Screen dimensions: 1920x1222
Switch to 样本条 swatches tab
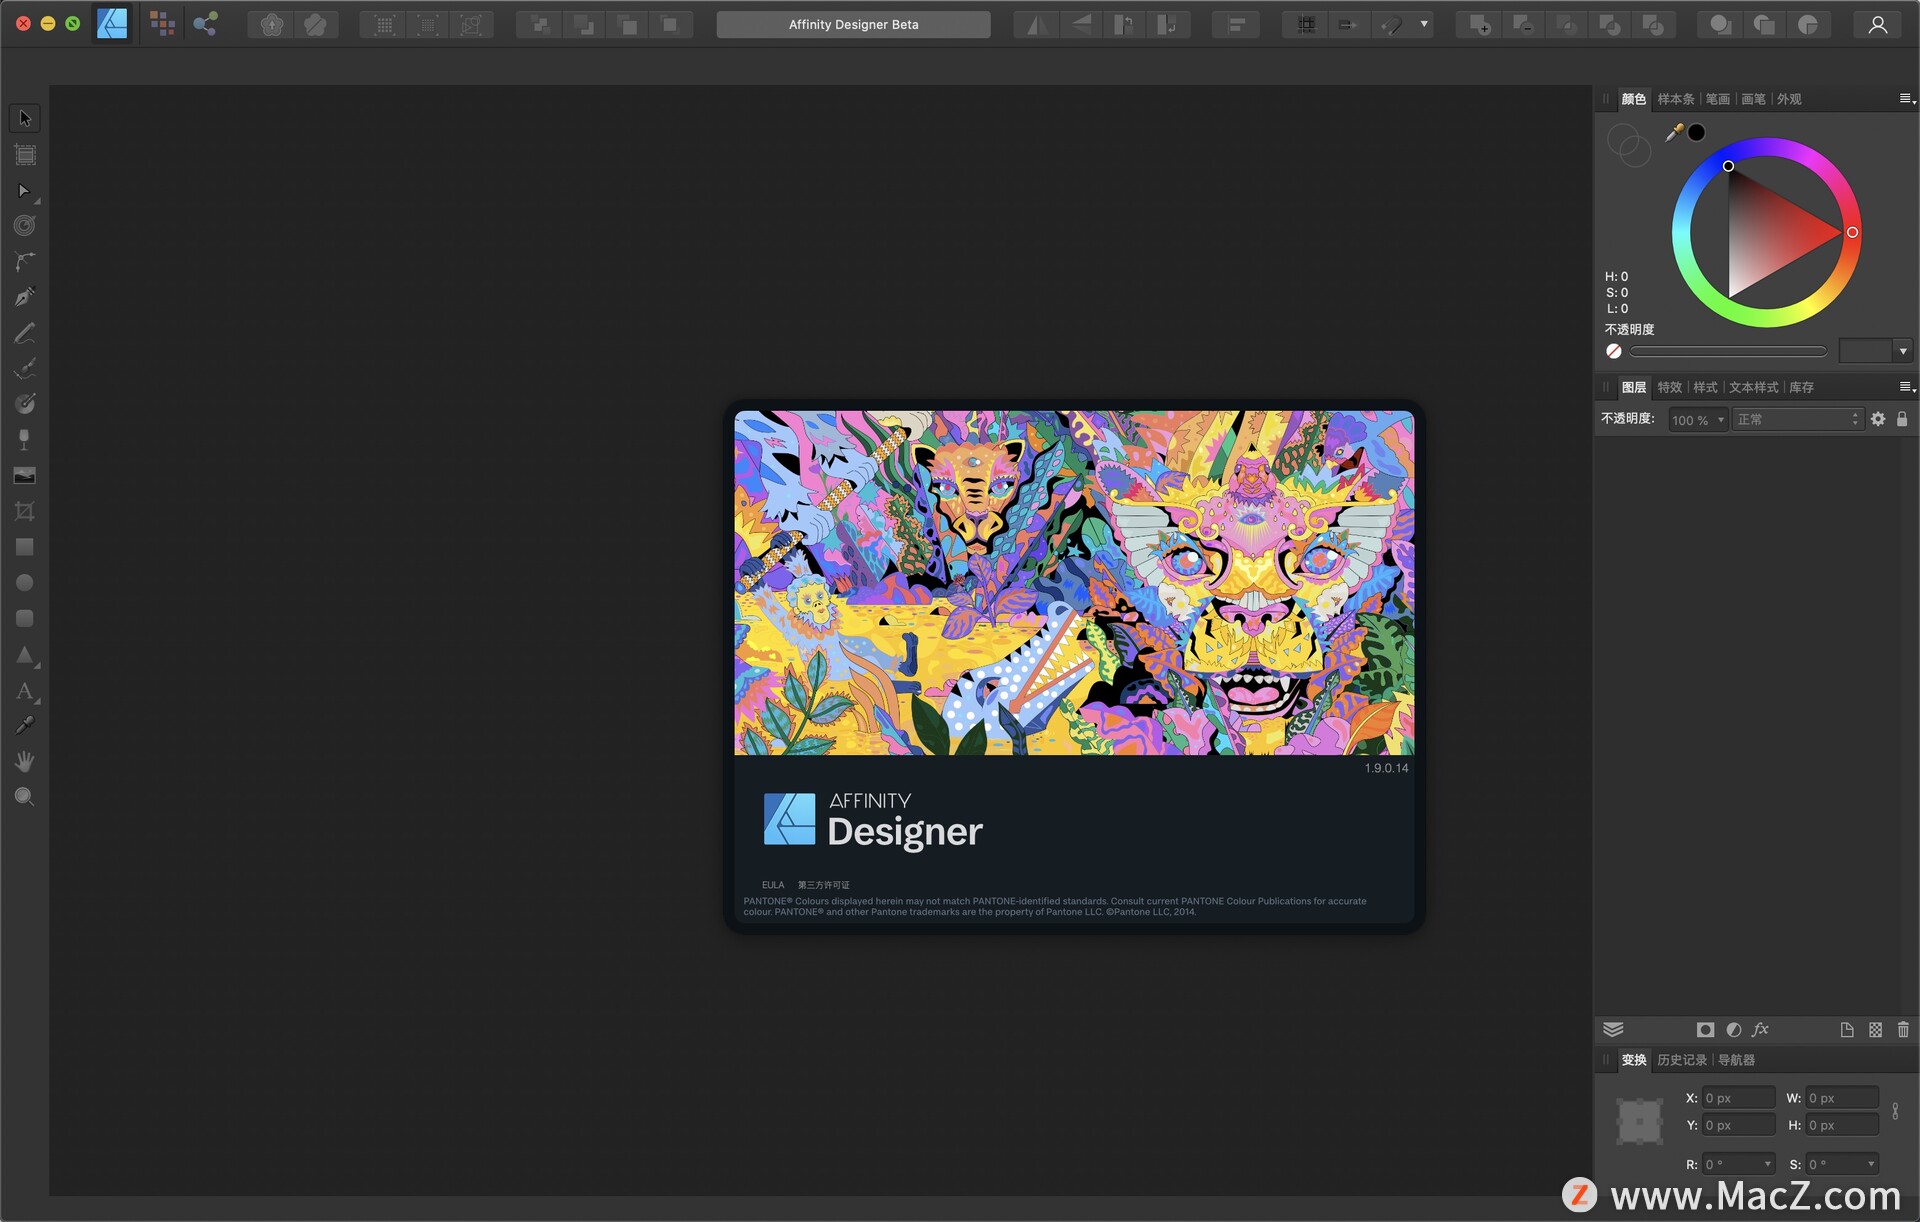1676,99
